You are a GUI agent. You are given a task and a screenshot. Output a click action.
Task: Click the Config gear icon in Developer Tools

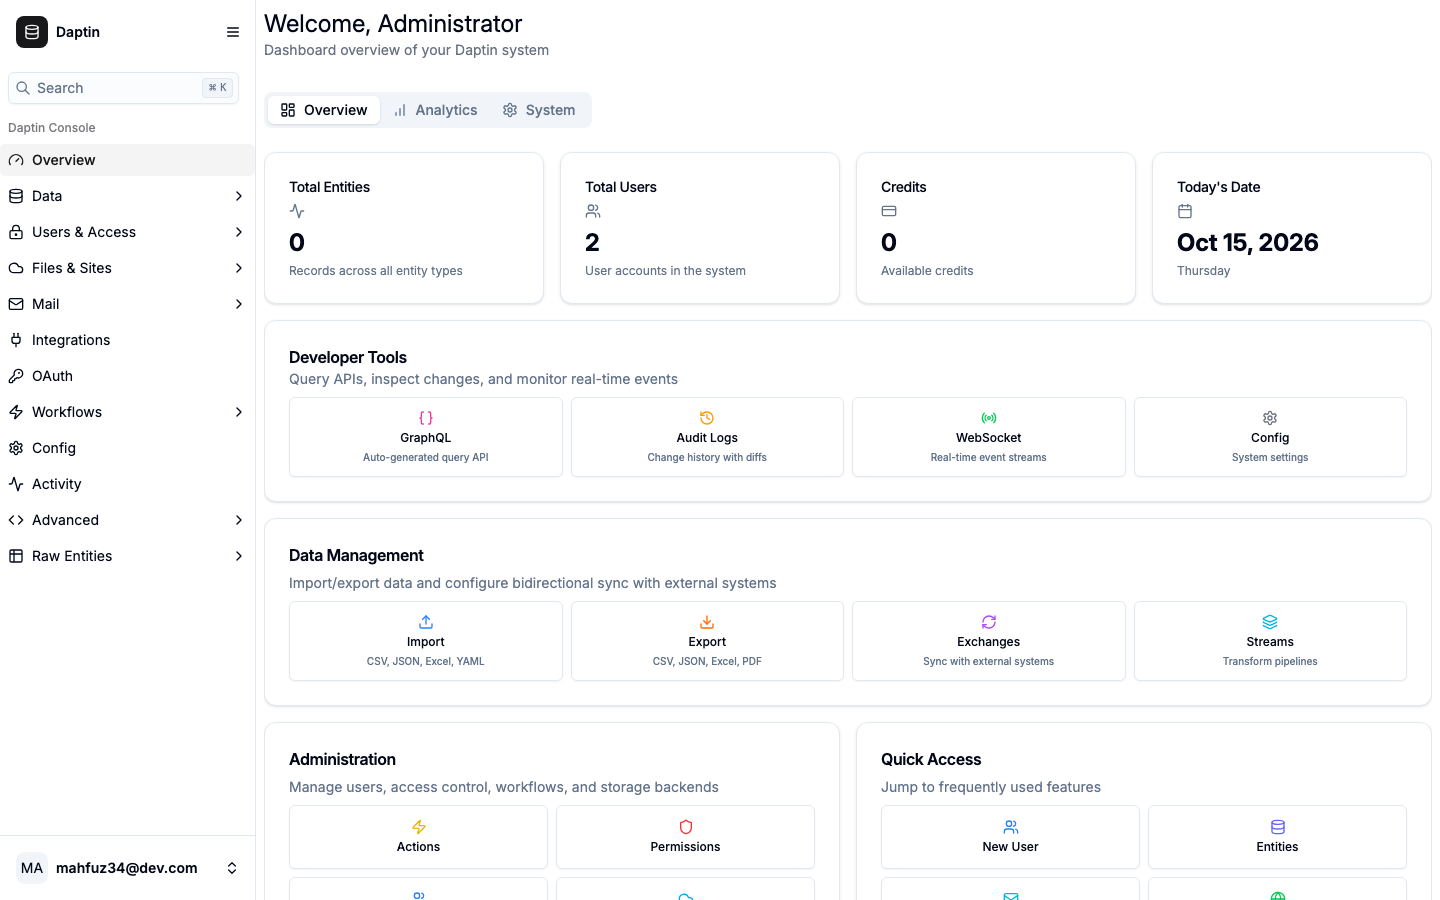click(1270, 418)
